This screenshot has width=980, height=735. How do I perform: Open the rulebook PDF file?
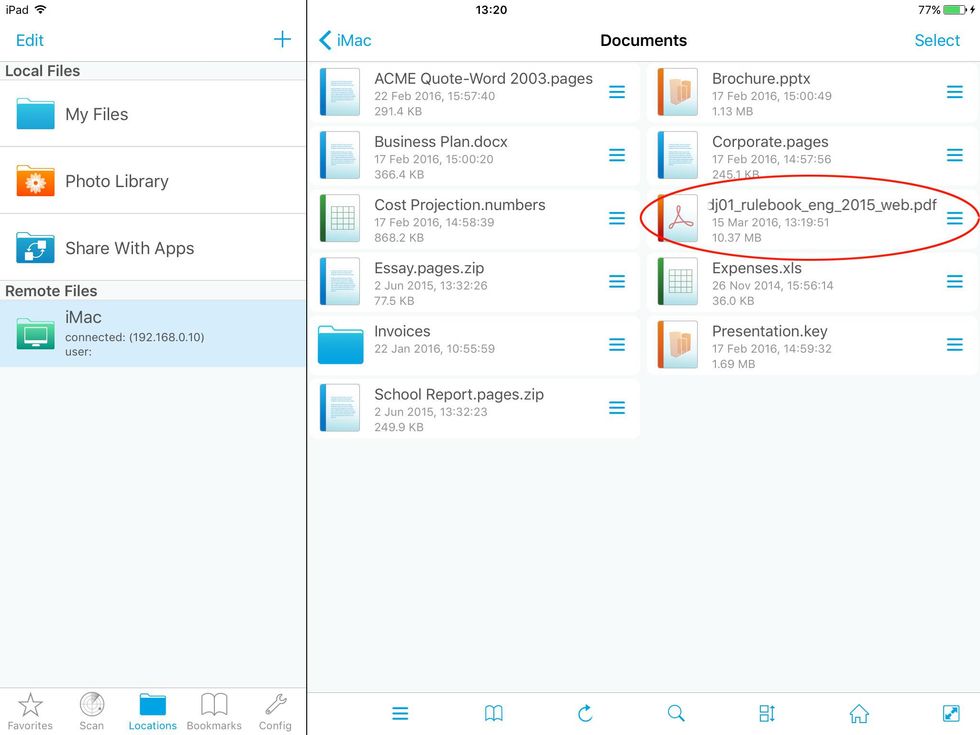tap(800, 218)
